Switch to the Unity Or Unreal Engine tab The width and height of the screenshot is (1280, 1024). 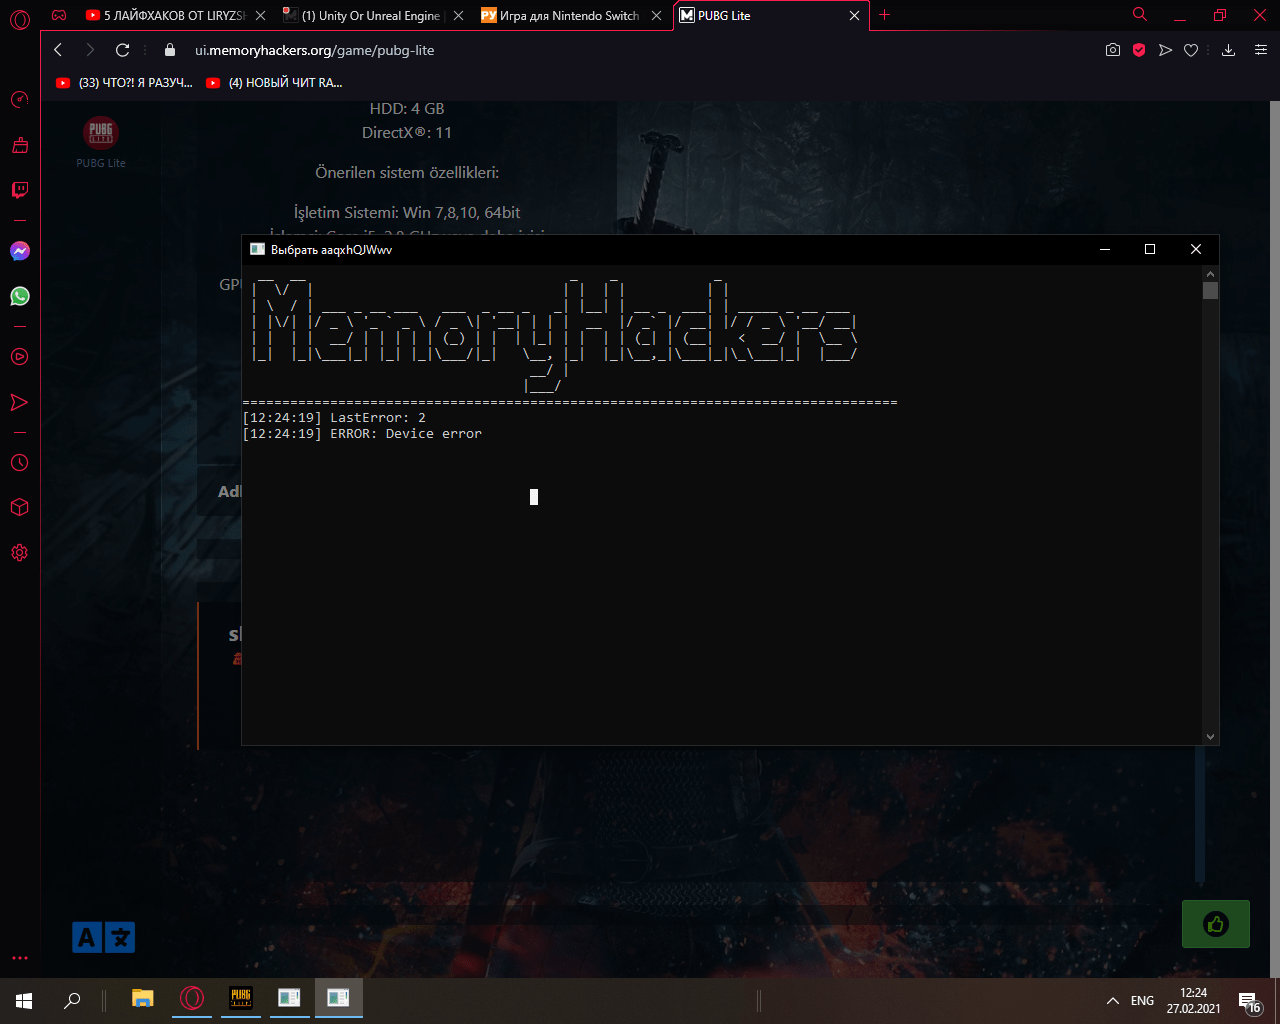click(372, 16)
